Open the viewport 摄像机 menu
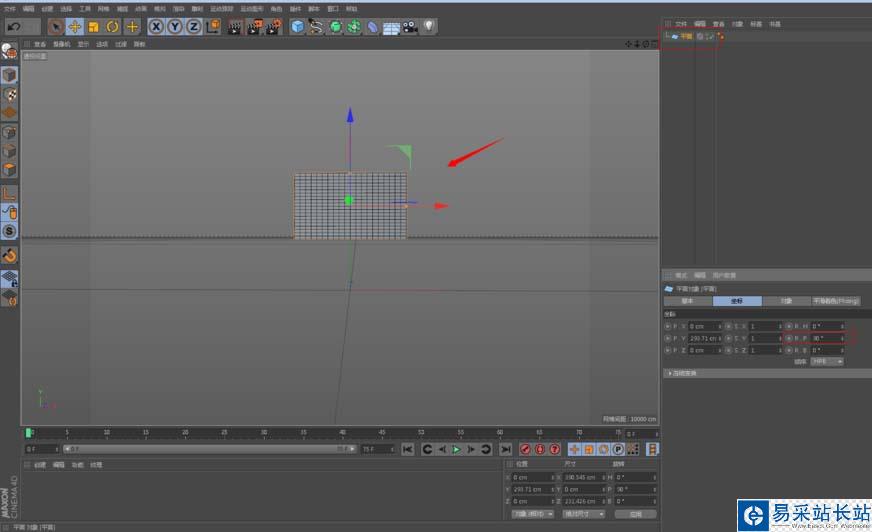This screenshot has height=532, width=872. 61,44
